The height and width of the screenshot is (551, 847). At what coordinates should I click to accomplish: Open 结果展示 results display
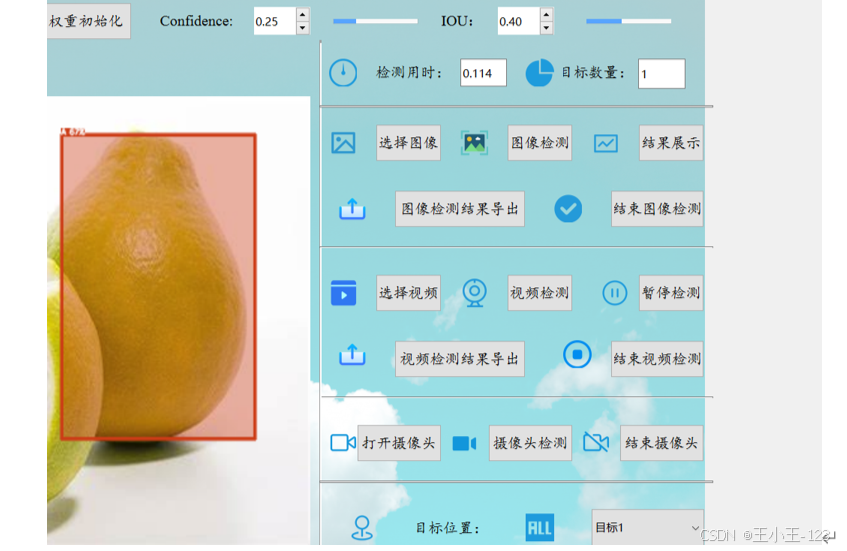pos(671,143)
